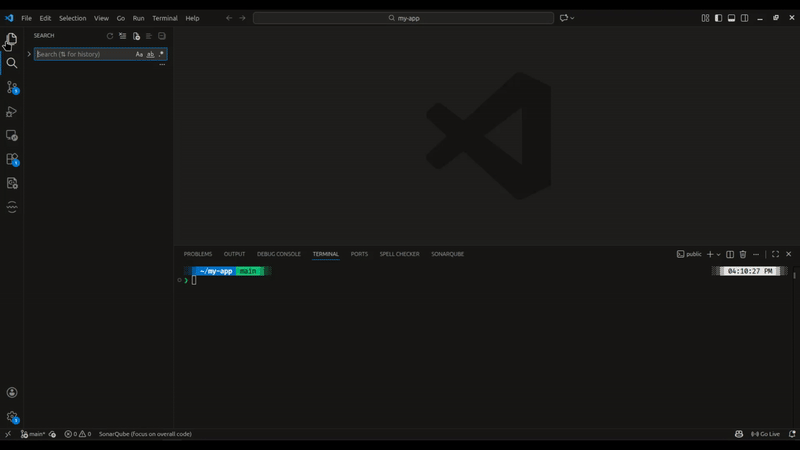
Task: Open notifications bell
Action: click(792, 434)
